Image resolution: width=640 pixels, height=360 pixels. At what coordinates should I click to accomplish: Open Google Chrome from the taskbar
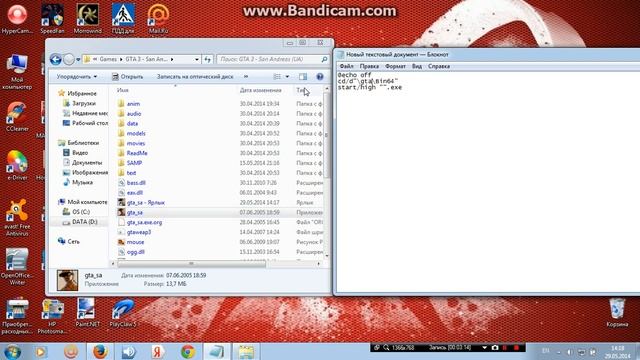pos(188,351)
